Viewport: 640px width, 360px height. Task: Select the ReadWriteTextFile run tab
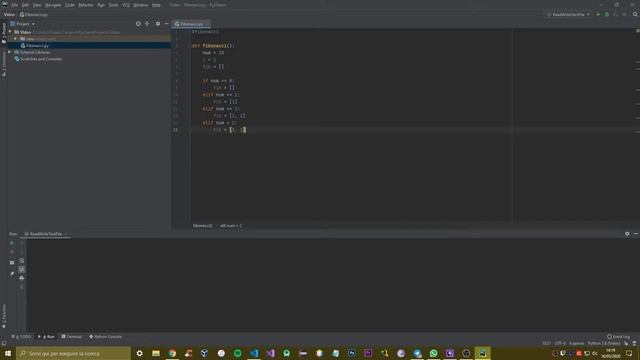[x=46, y=234]
